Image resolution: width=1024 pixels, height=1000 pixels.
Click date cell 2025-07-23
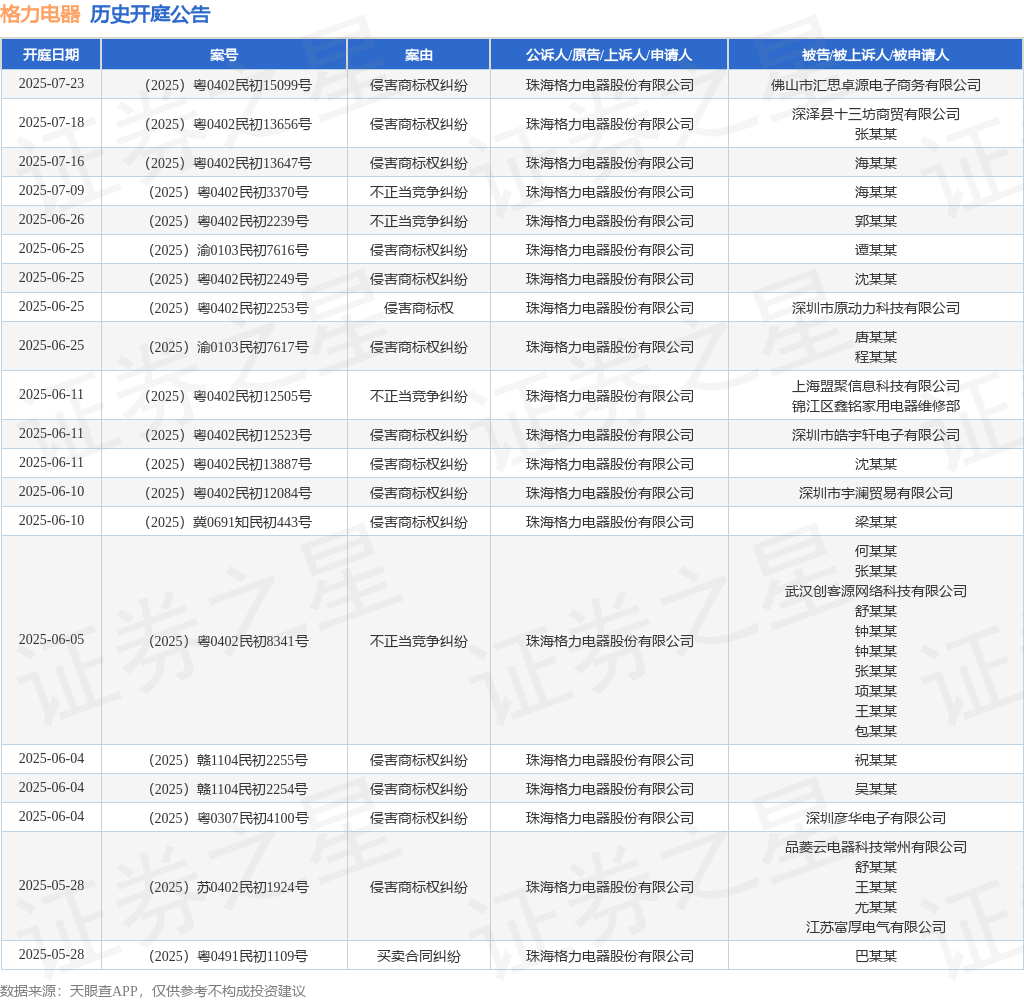tap(51, 84)
